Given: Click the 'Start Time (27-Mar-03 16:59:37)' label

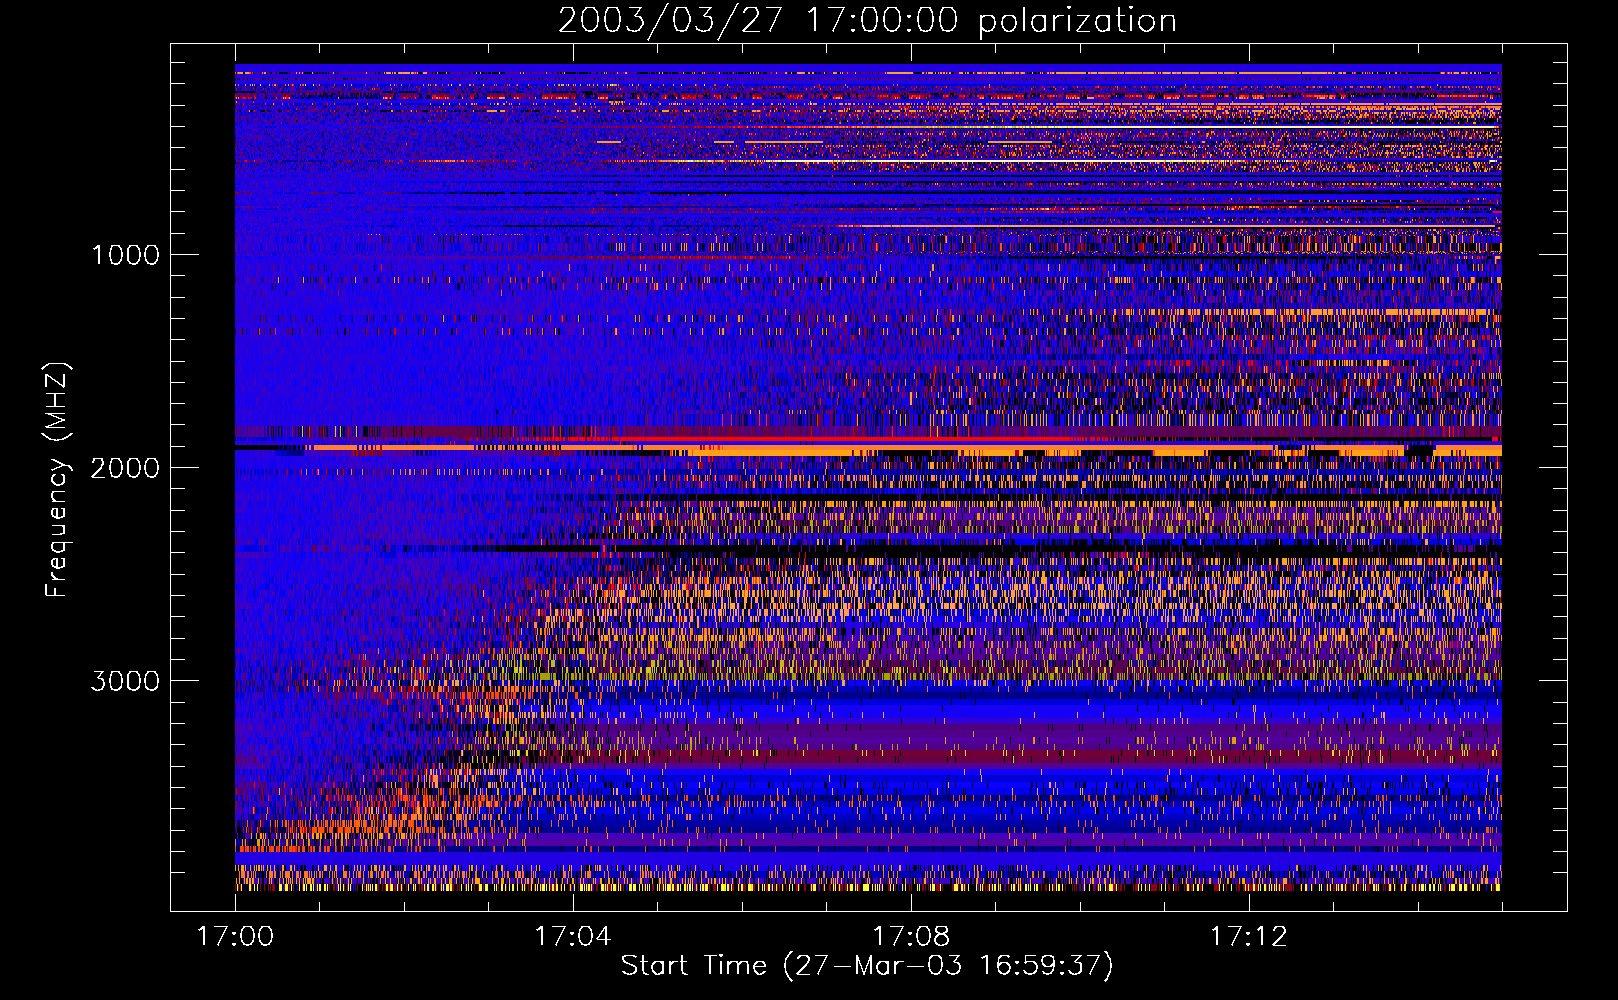Looking at the screenshot, I should click(867, 966).
